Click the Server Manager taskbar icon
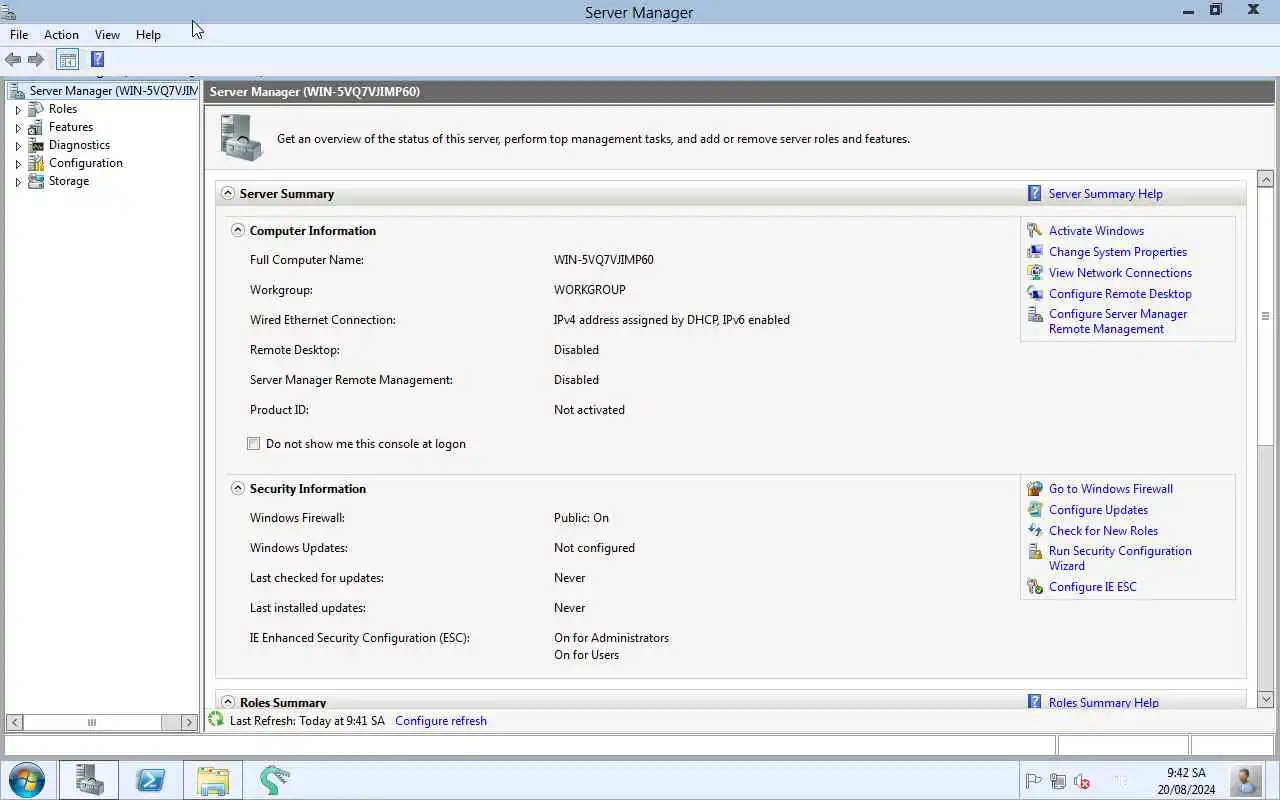 click(89, 780)
